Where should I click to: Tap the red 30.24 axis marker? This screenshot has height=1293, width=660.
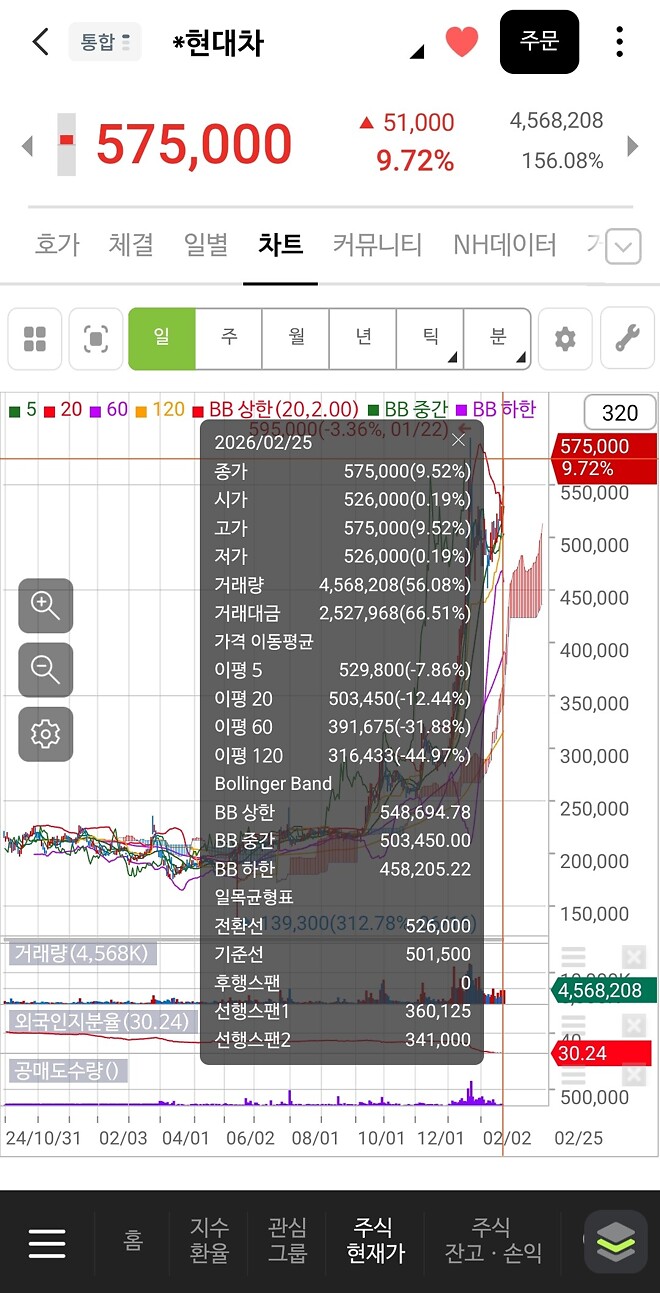(x=601, y=1053)
